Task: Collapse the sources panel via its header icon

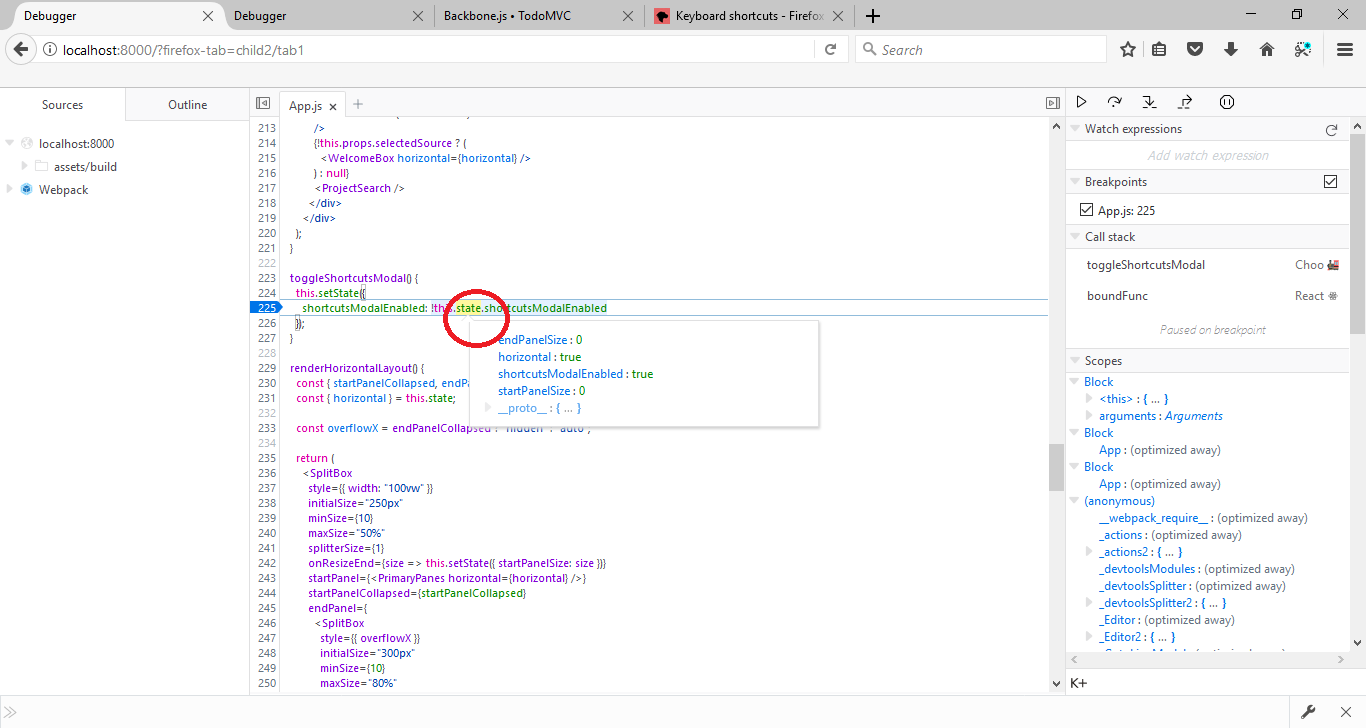Action: (x=263, y=103)
